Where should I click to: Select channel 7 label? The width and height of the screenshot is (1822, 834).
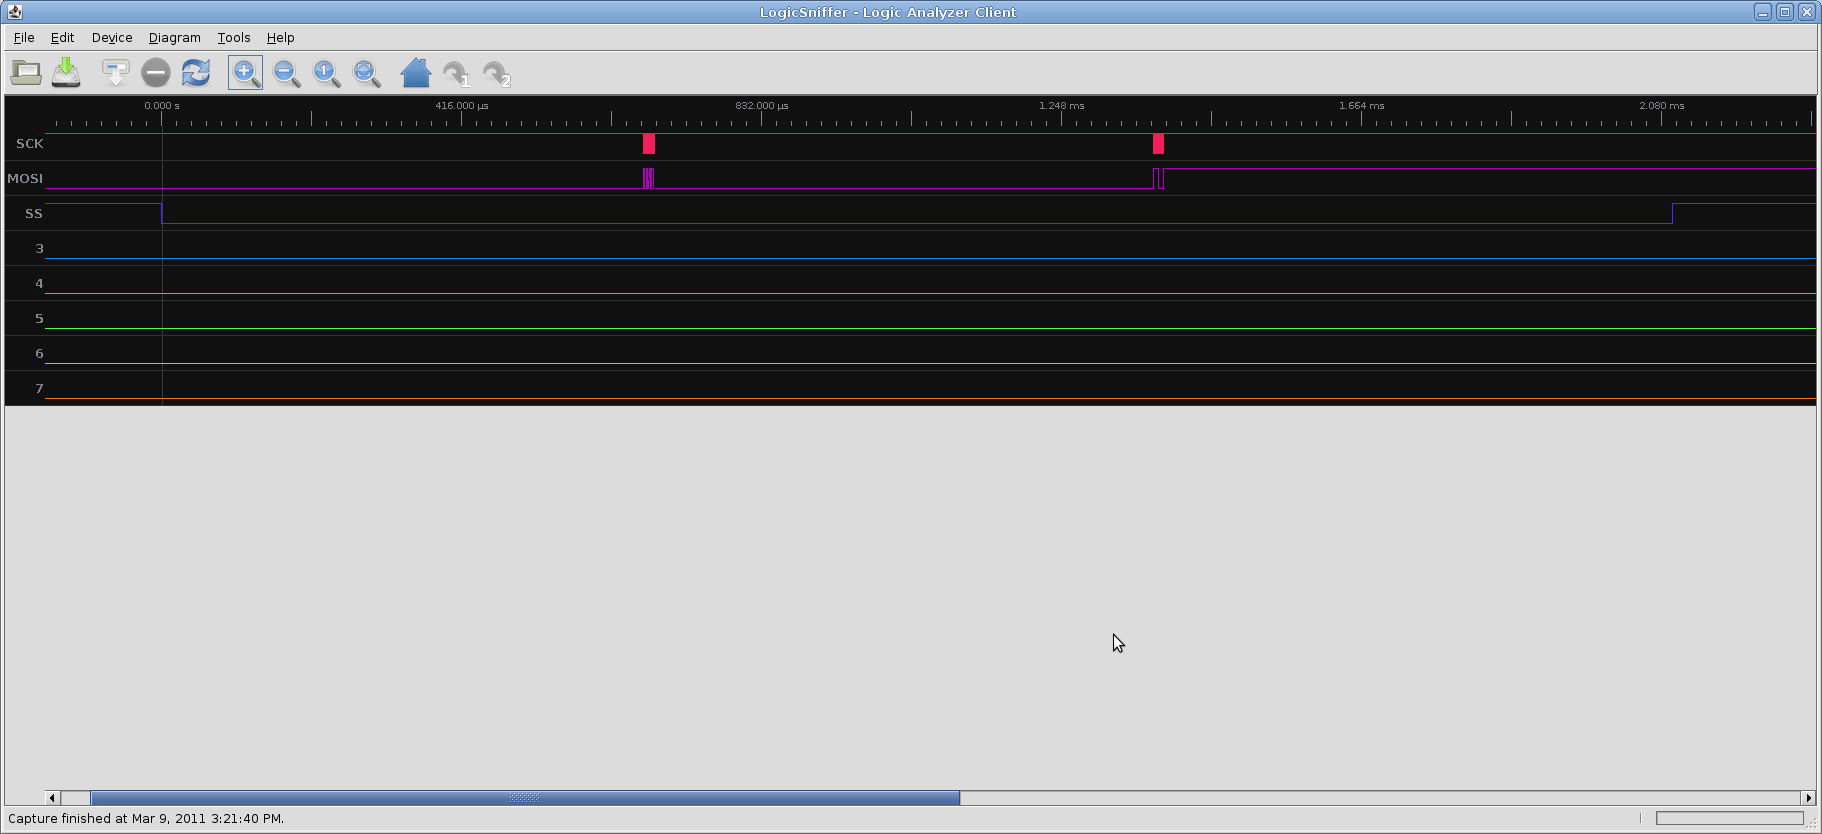click(39, 388)
